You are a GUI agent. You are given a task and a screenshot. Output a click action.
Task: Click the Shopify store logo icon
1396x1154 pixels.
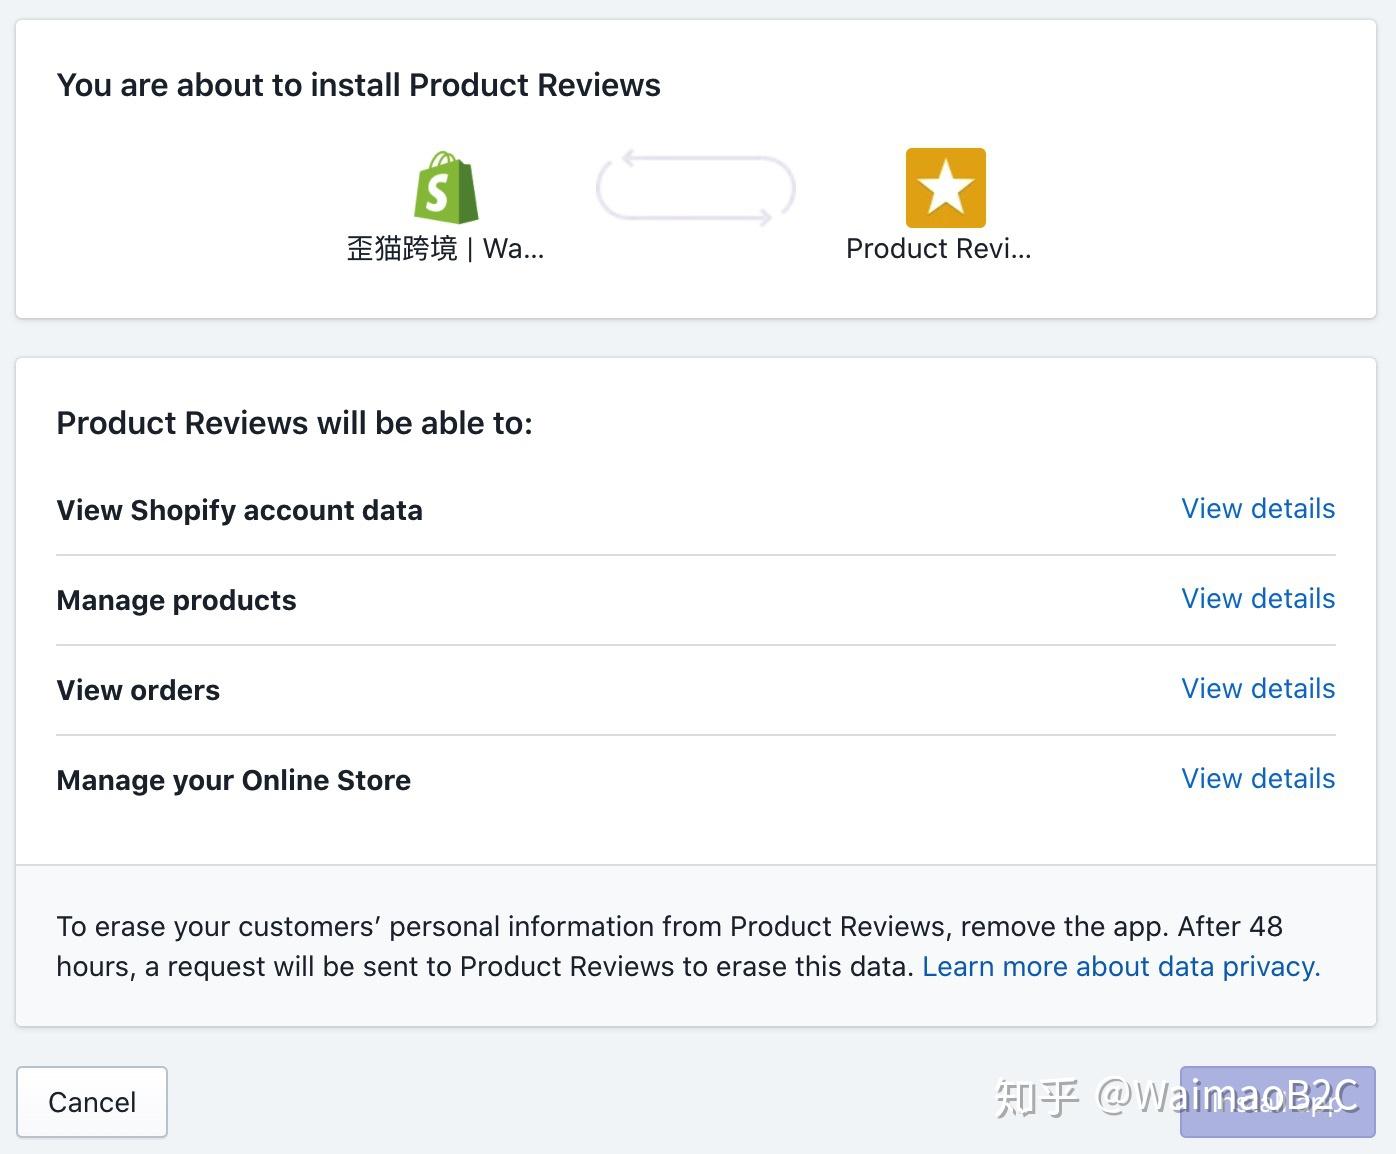[446, 188]
